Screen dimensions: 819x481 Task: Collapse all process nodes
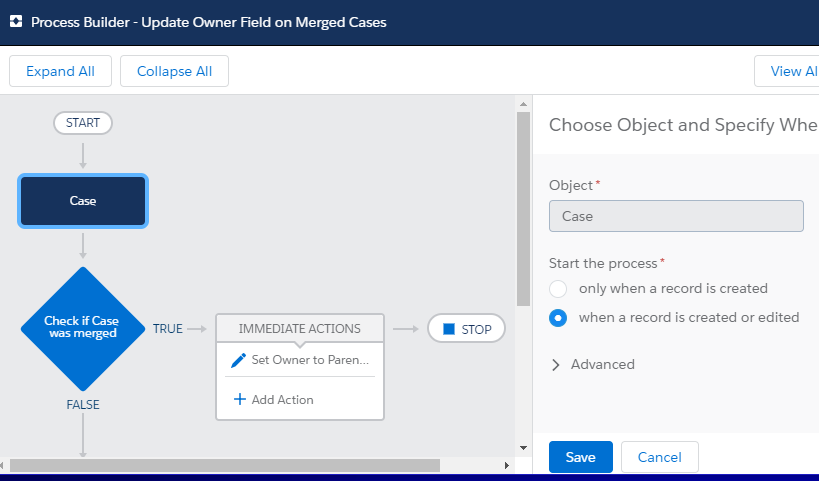pyautogui.click(x=174, y=71)
